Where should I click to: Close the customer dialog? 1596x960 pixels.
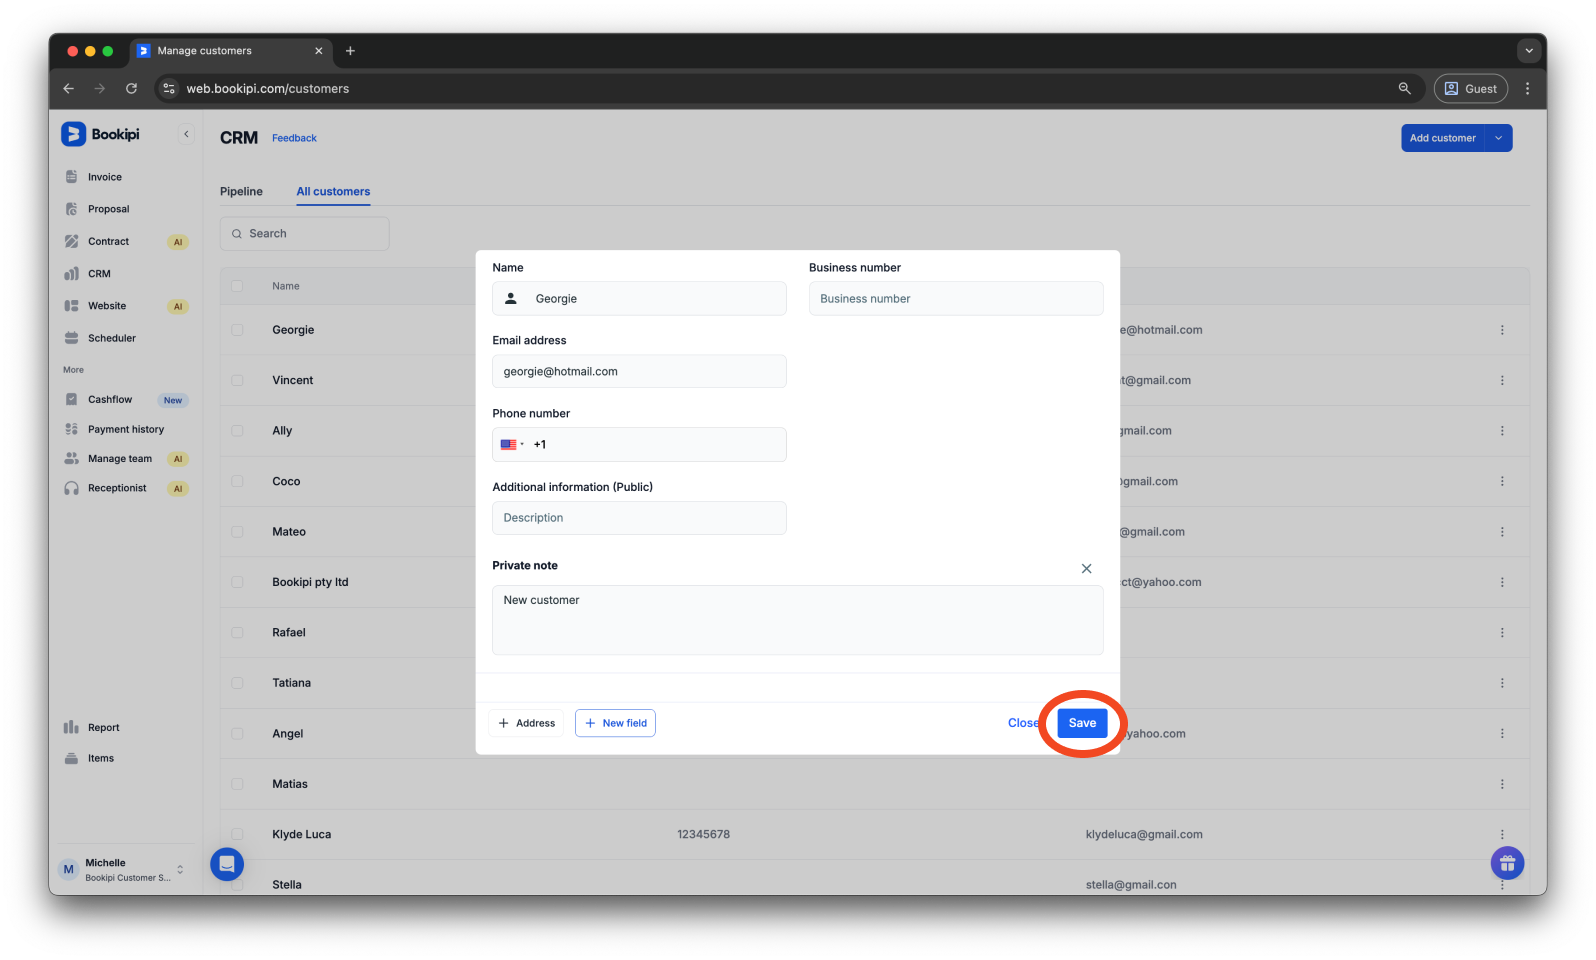[x=1023, y=723]
